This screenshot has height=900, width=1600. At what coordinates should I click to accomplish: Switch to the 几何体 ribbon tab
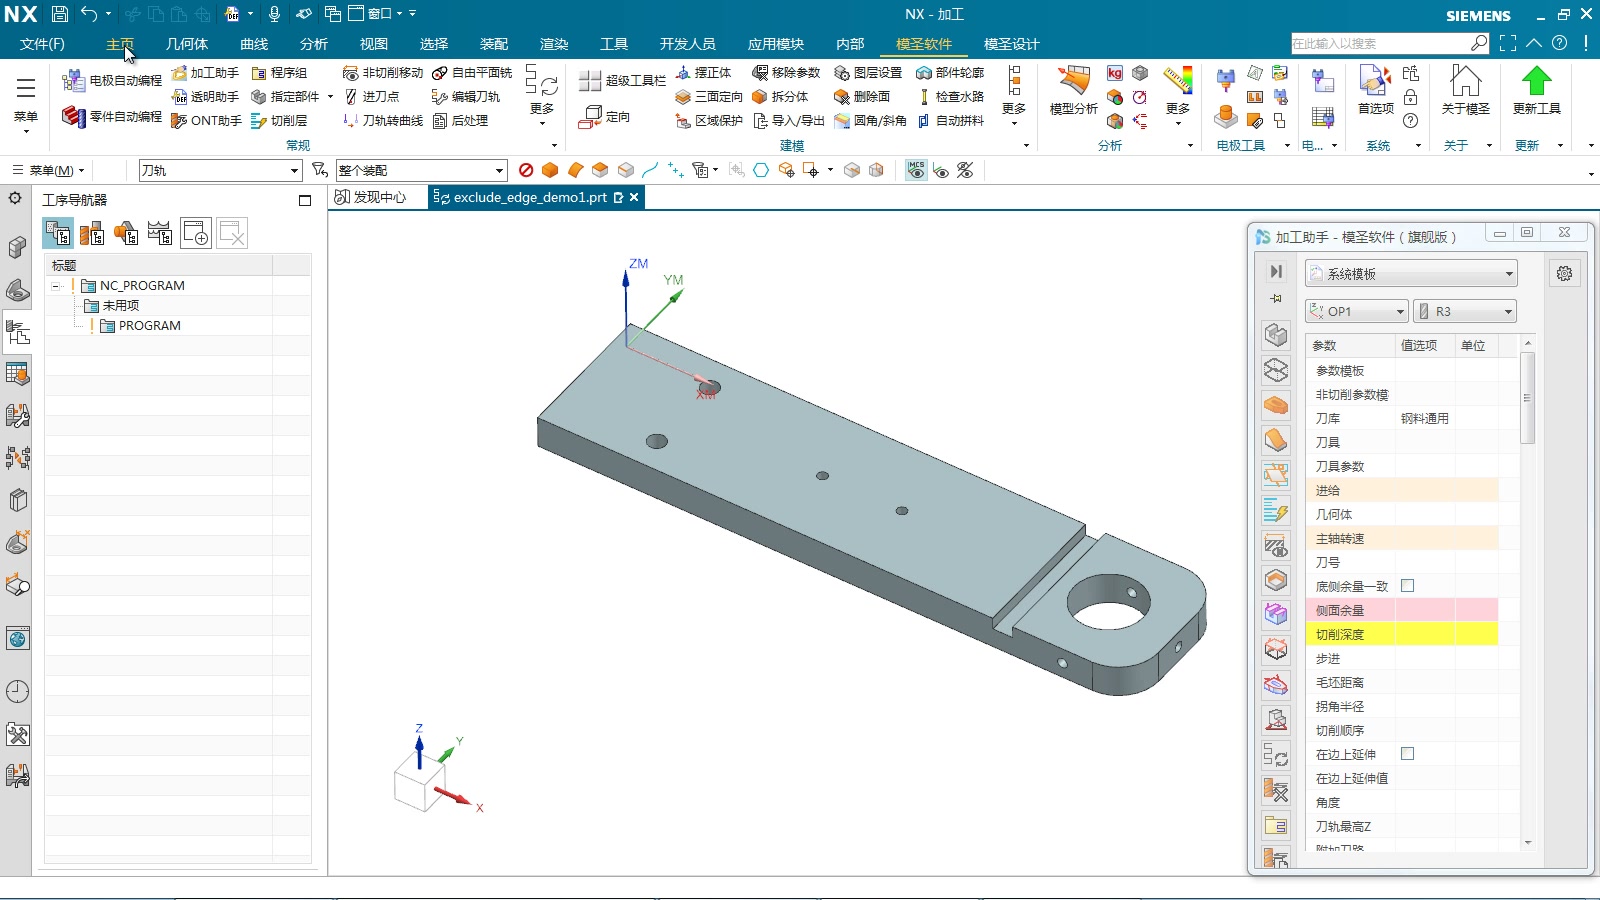click(187, 44)
